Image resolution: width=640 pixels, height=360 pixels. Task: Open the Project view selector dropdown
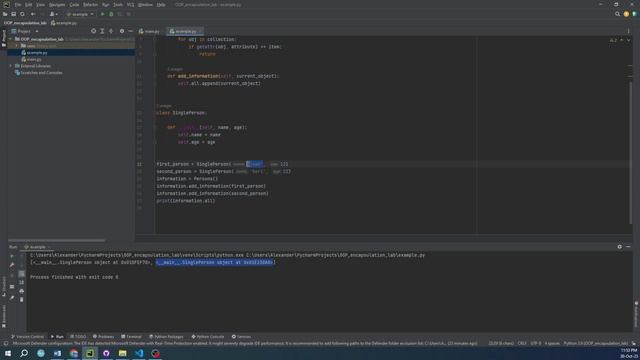(x=25, y=31)
